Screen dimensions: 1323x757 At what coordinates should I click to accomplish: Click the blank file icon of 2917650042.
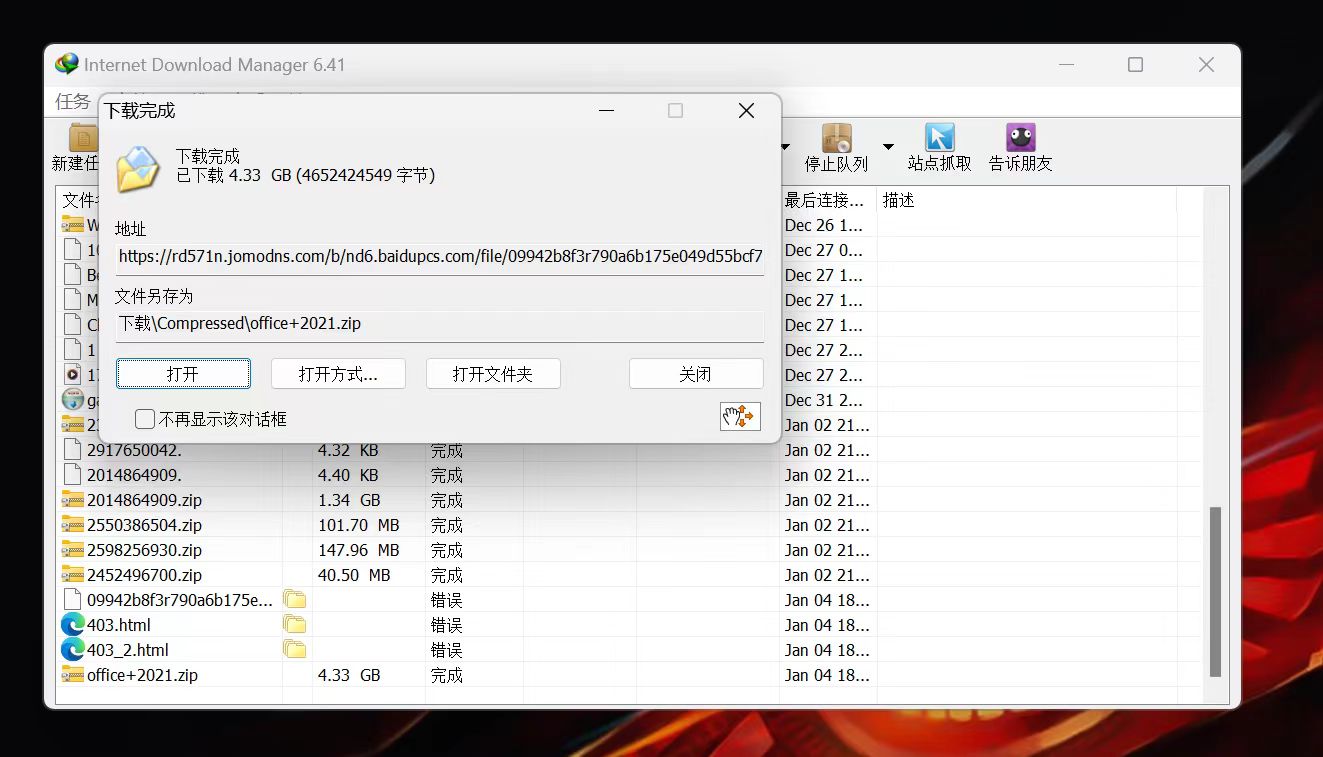[72, 450]
